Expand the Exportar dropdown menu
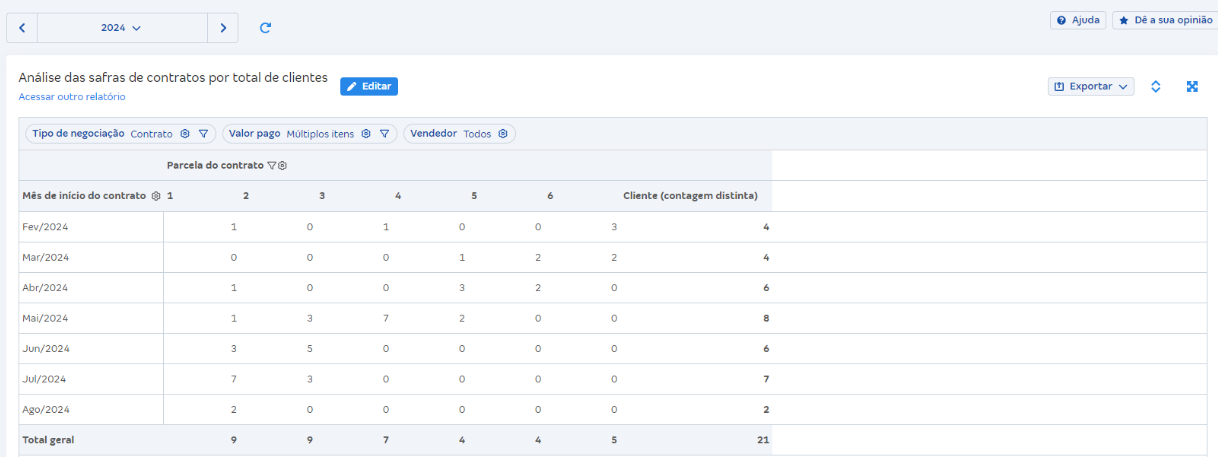The image size is (1218, 457). [x=1091, y=87]
